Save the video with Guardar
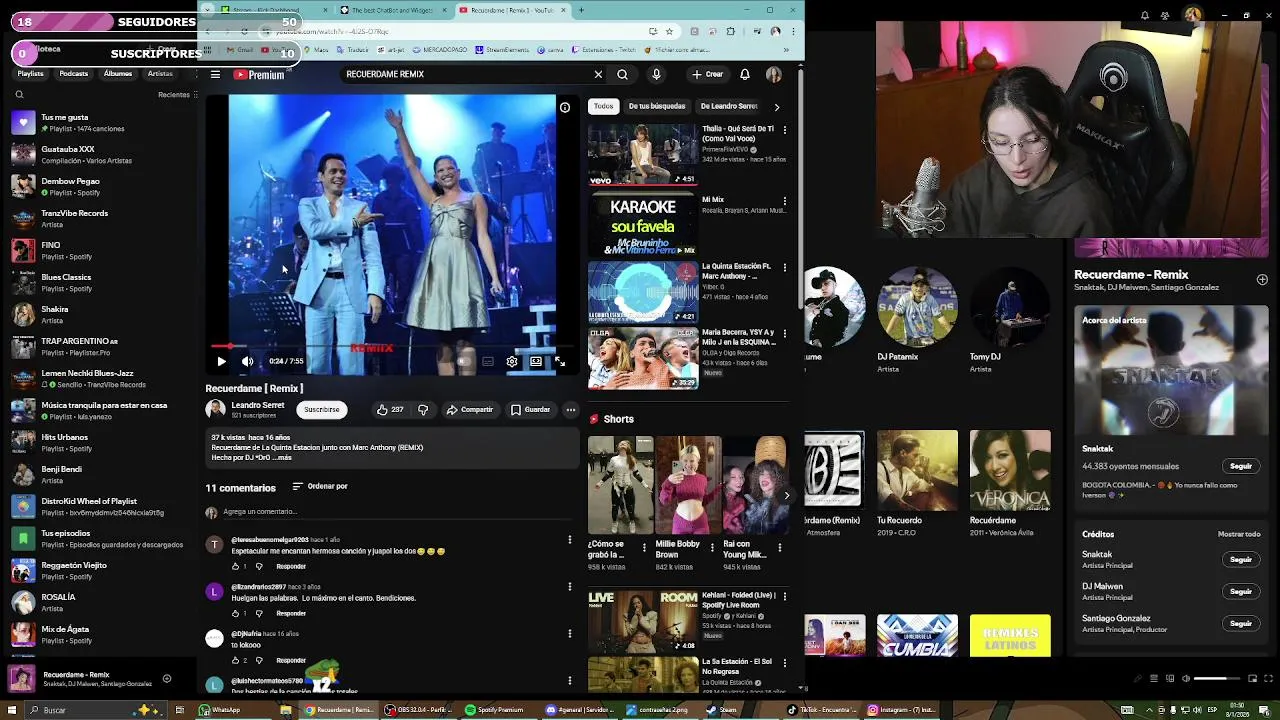Screen dimensions: 1280x720 pyautogui.click(x=530, y=410)
